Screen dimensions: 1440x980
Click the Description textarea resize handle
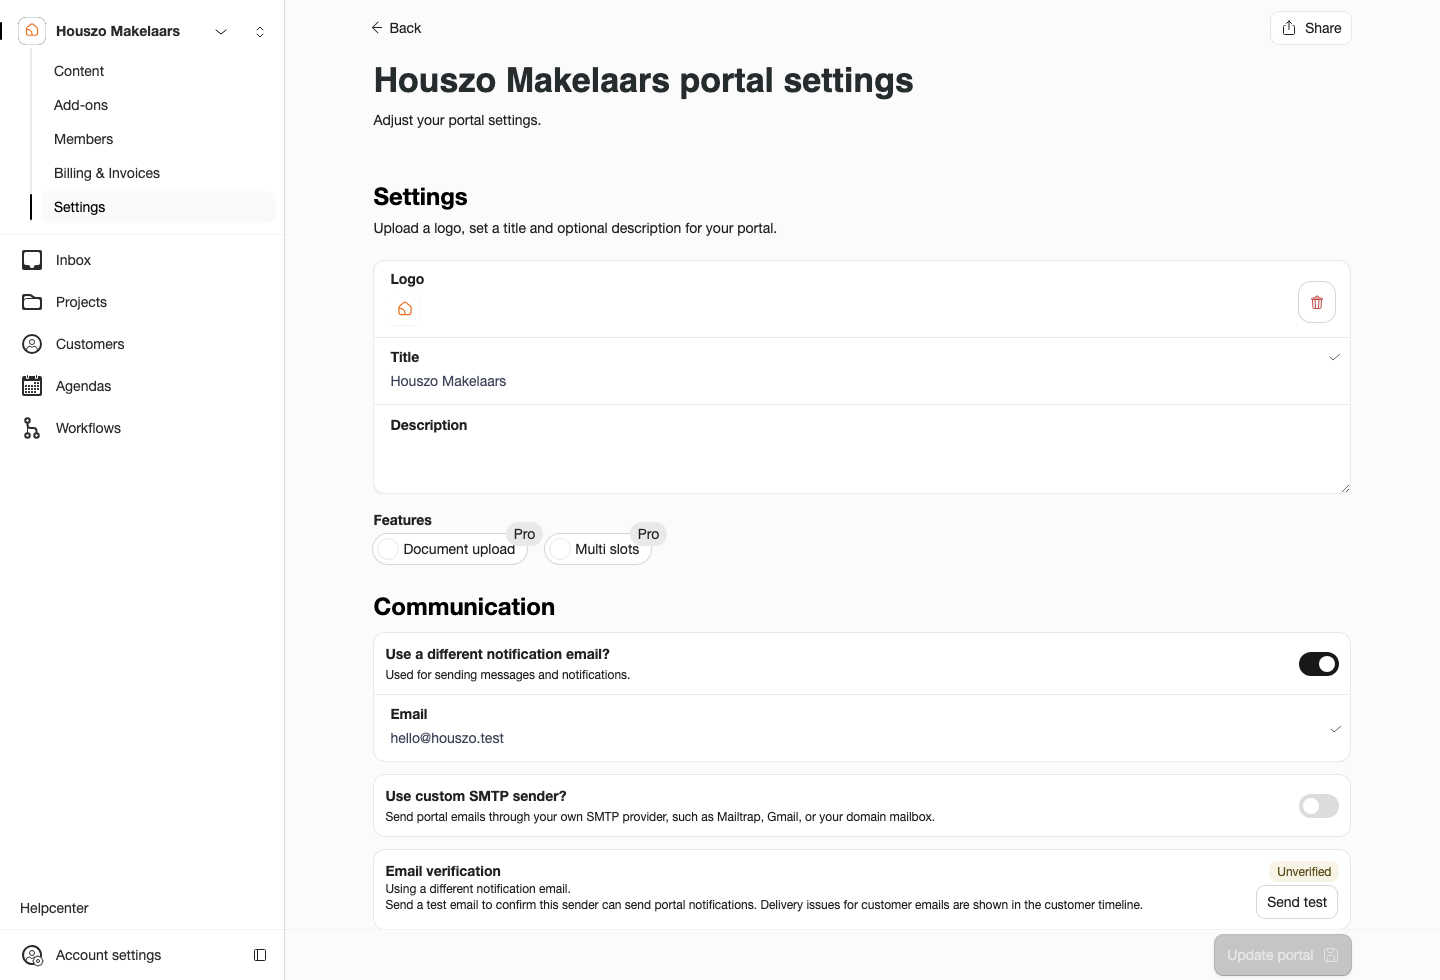tap(1345, 488)
